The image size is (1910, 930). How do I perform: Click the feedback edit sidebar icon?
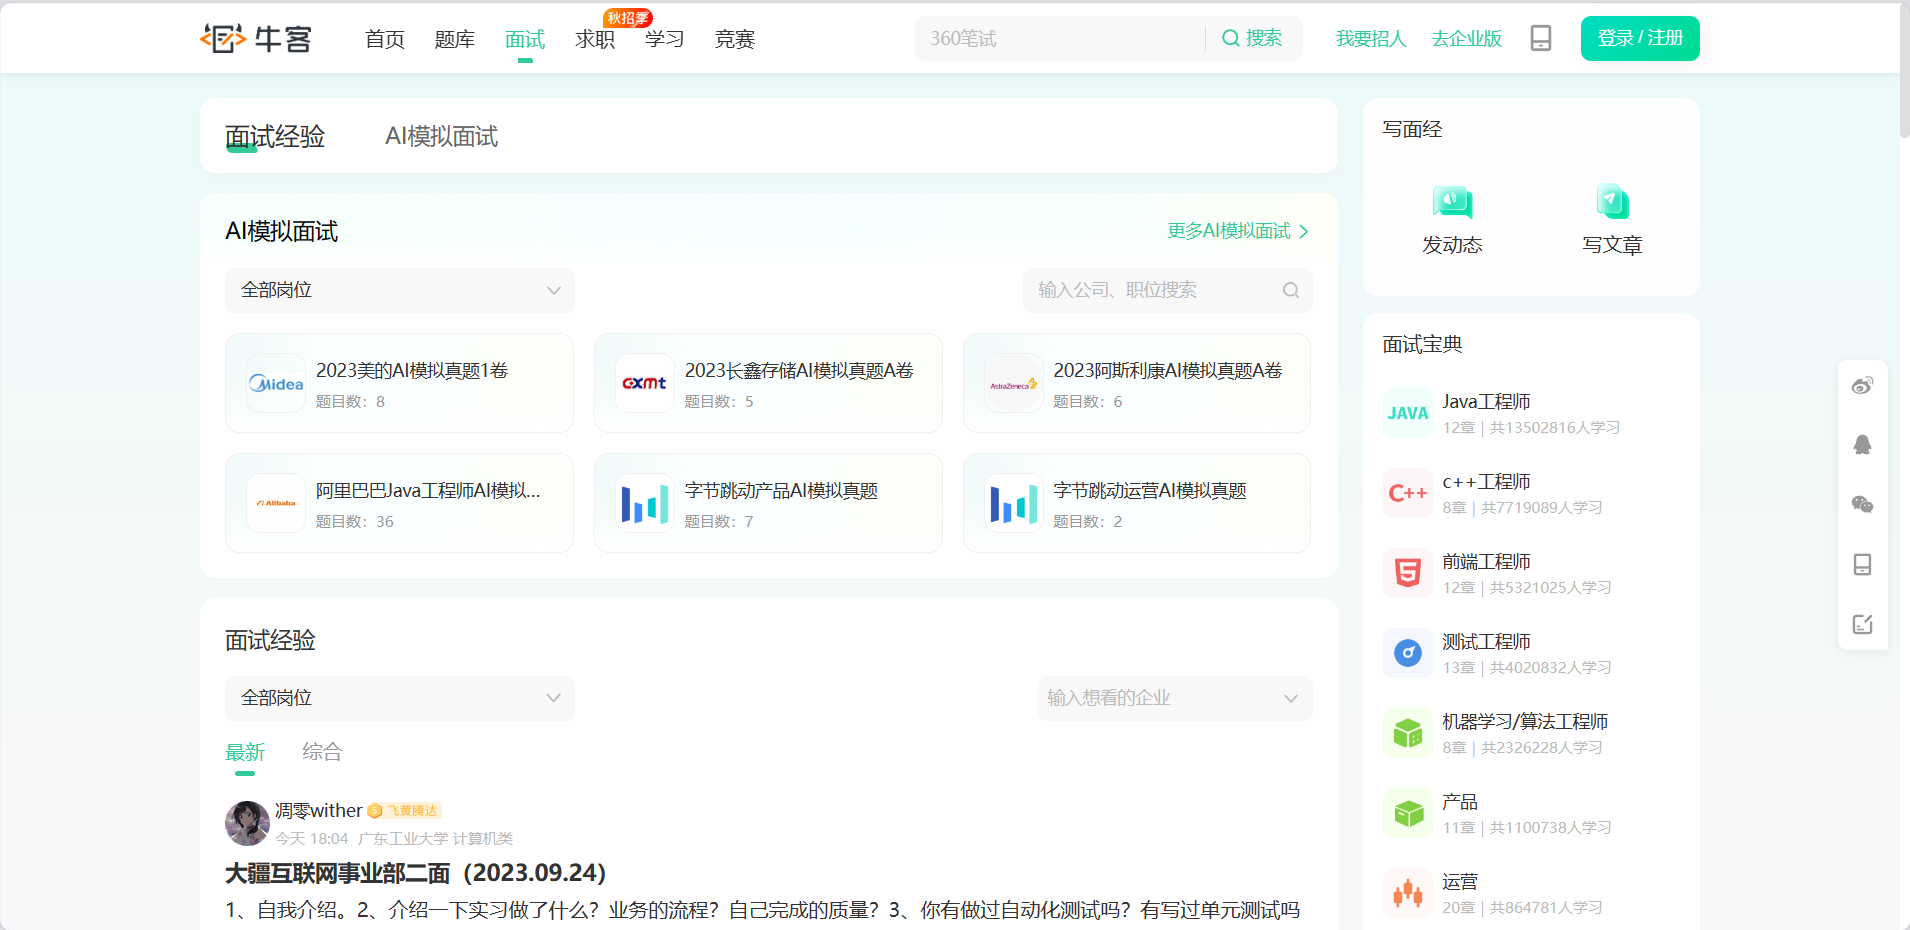coord(1862,625)
